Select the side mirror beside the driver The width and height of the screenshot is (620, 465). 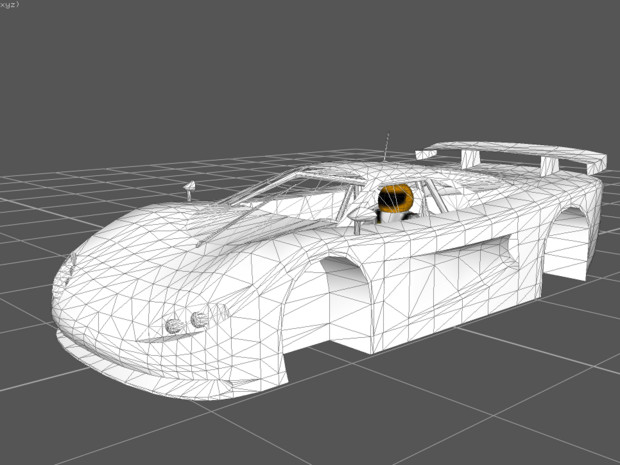coord(360,219)
